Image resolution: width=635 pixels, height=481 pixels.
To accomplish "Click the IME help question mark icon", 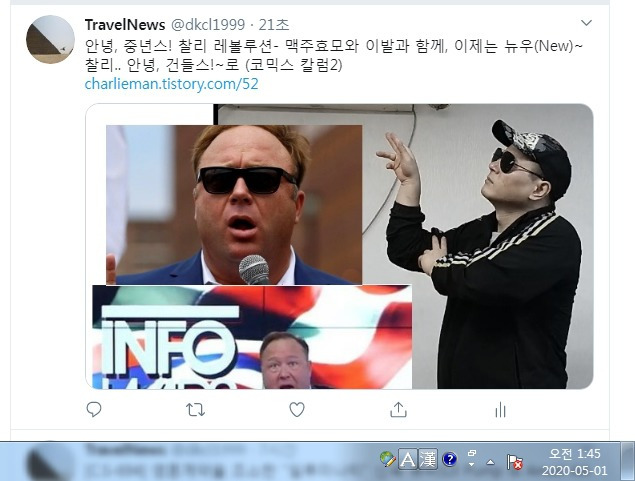I will (x=450, y=460).
